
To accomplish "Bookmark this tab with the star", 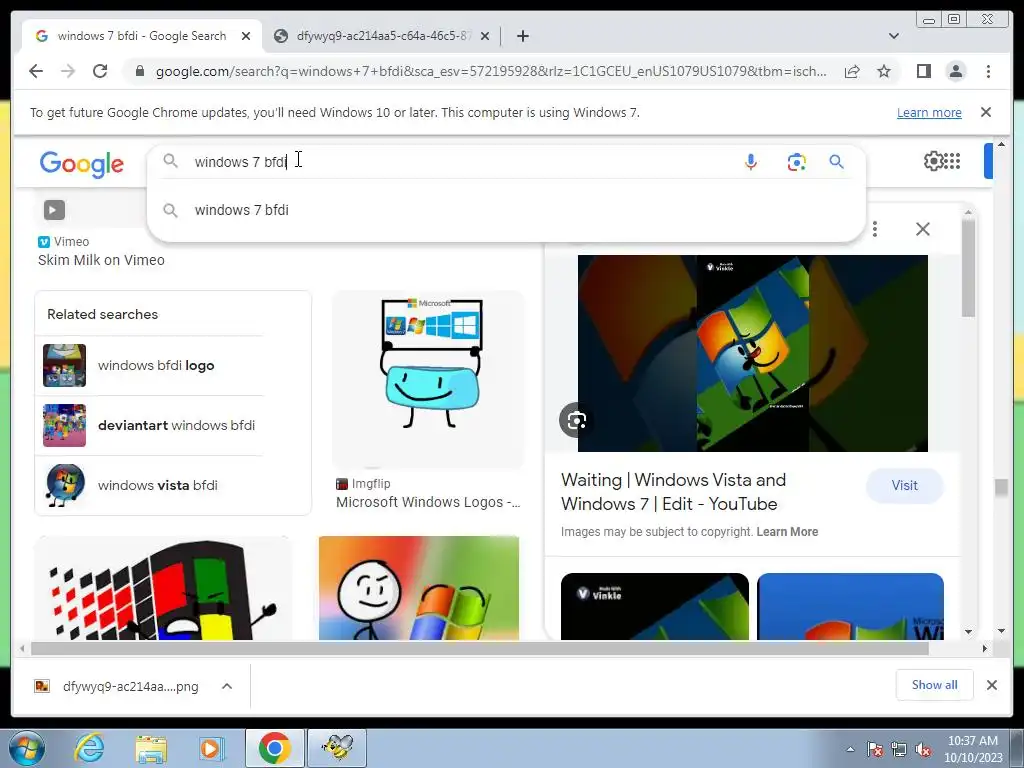I will [884, 71].
